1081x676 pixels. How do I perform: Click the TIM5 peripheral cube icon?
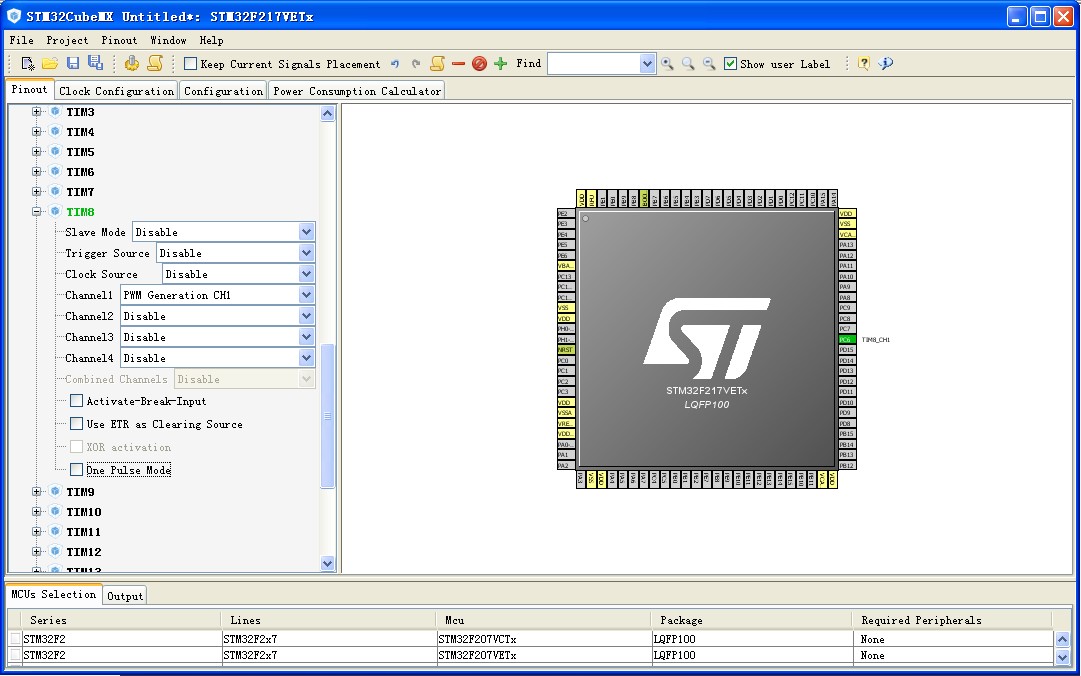point(56,151)
